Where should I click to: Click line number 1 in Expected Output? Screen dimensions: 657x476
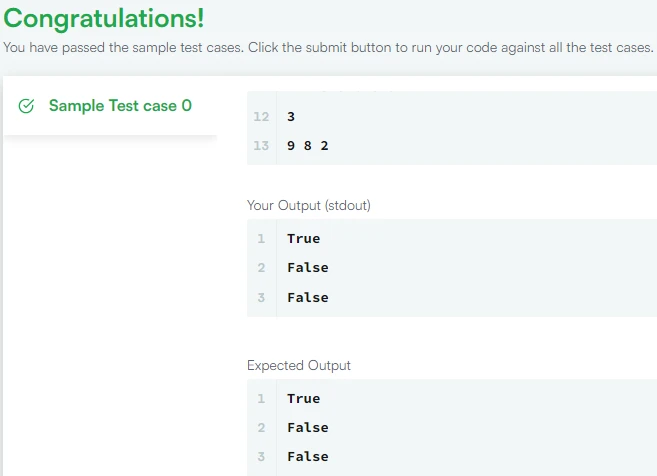[261, 398]
